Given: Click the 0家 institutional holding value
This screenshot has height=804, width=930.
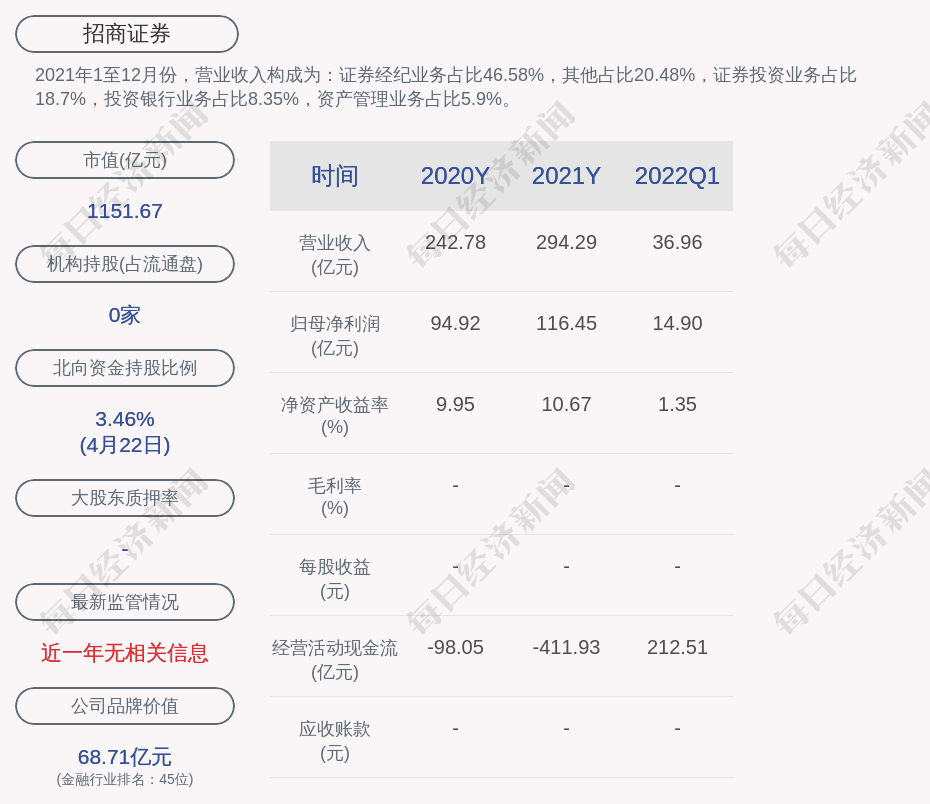Looking at the screenshot, I should click(x=125, y=315).
